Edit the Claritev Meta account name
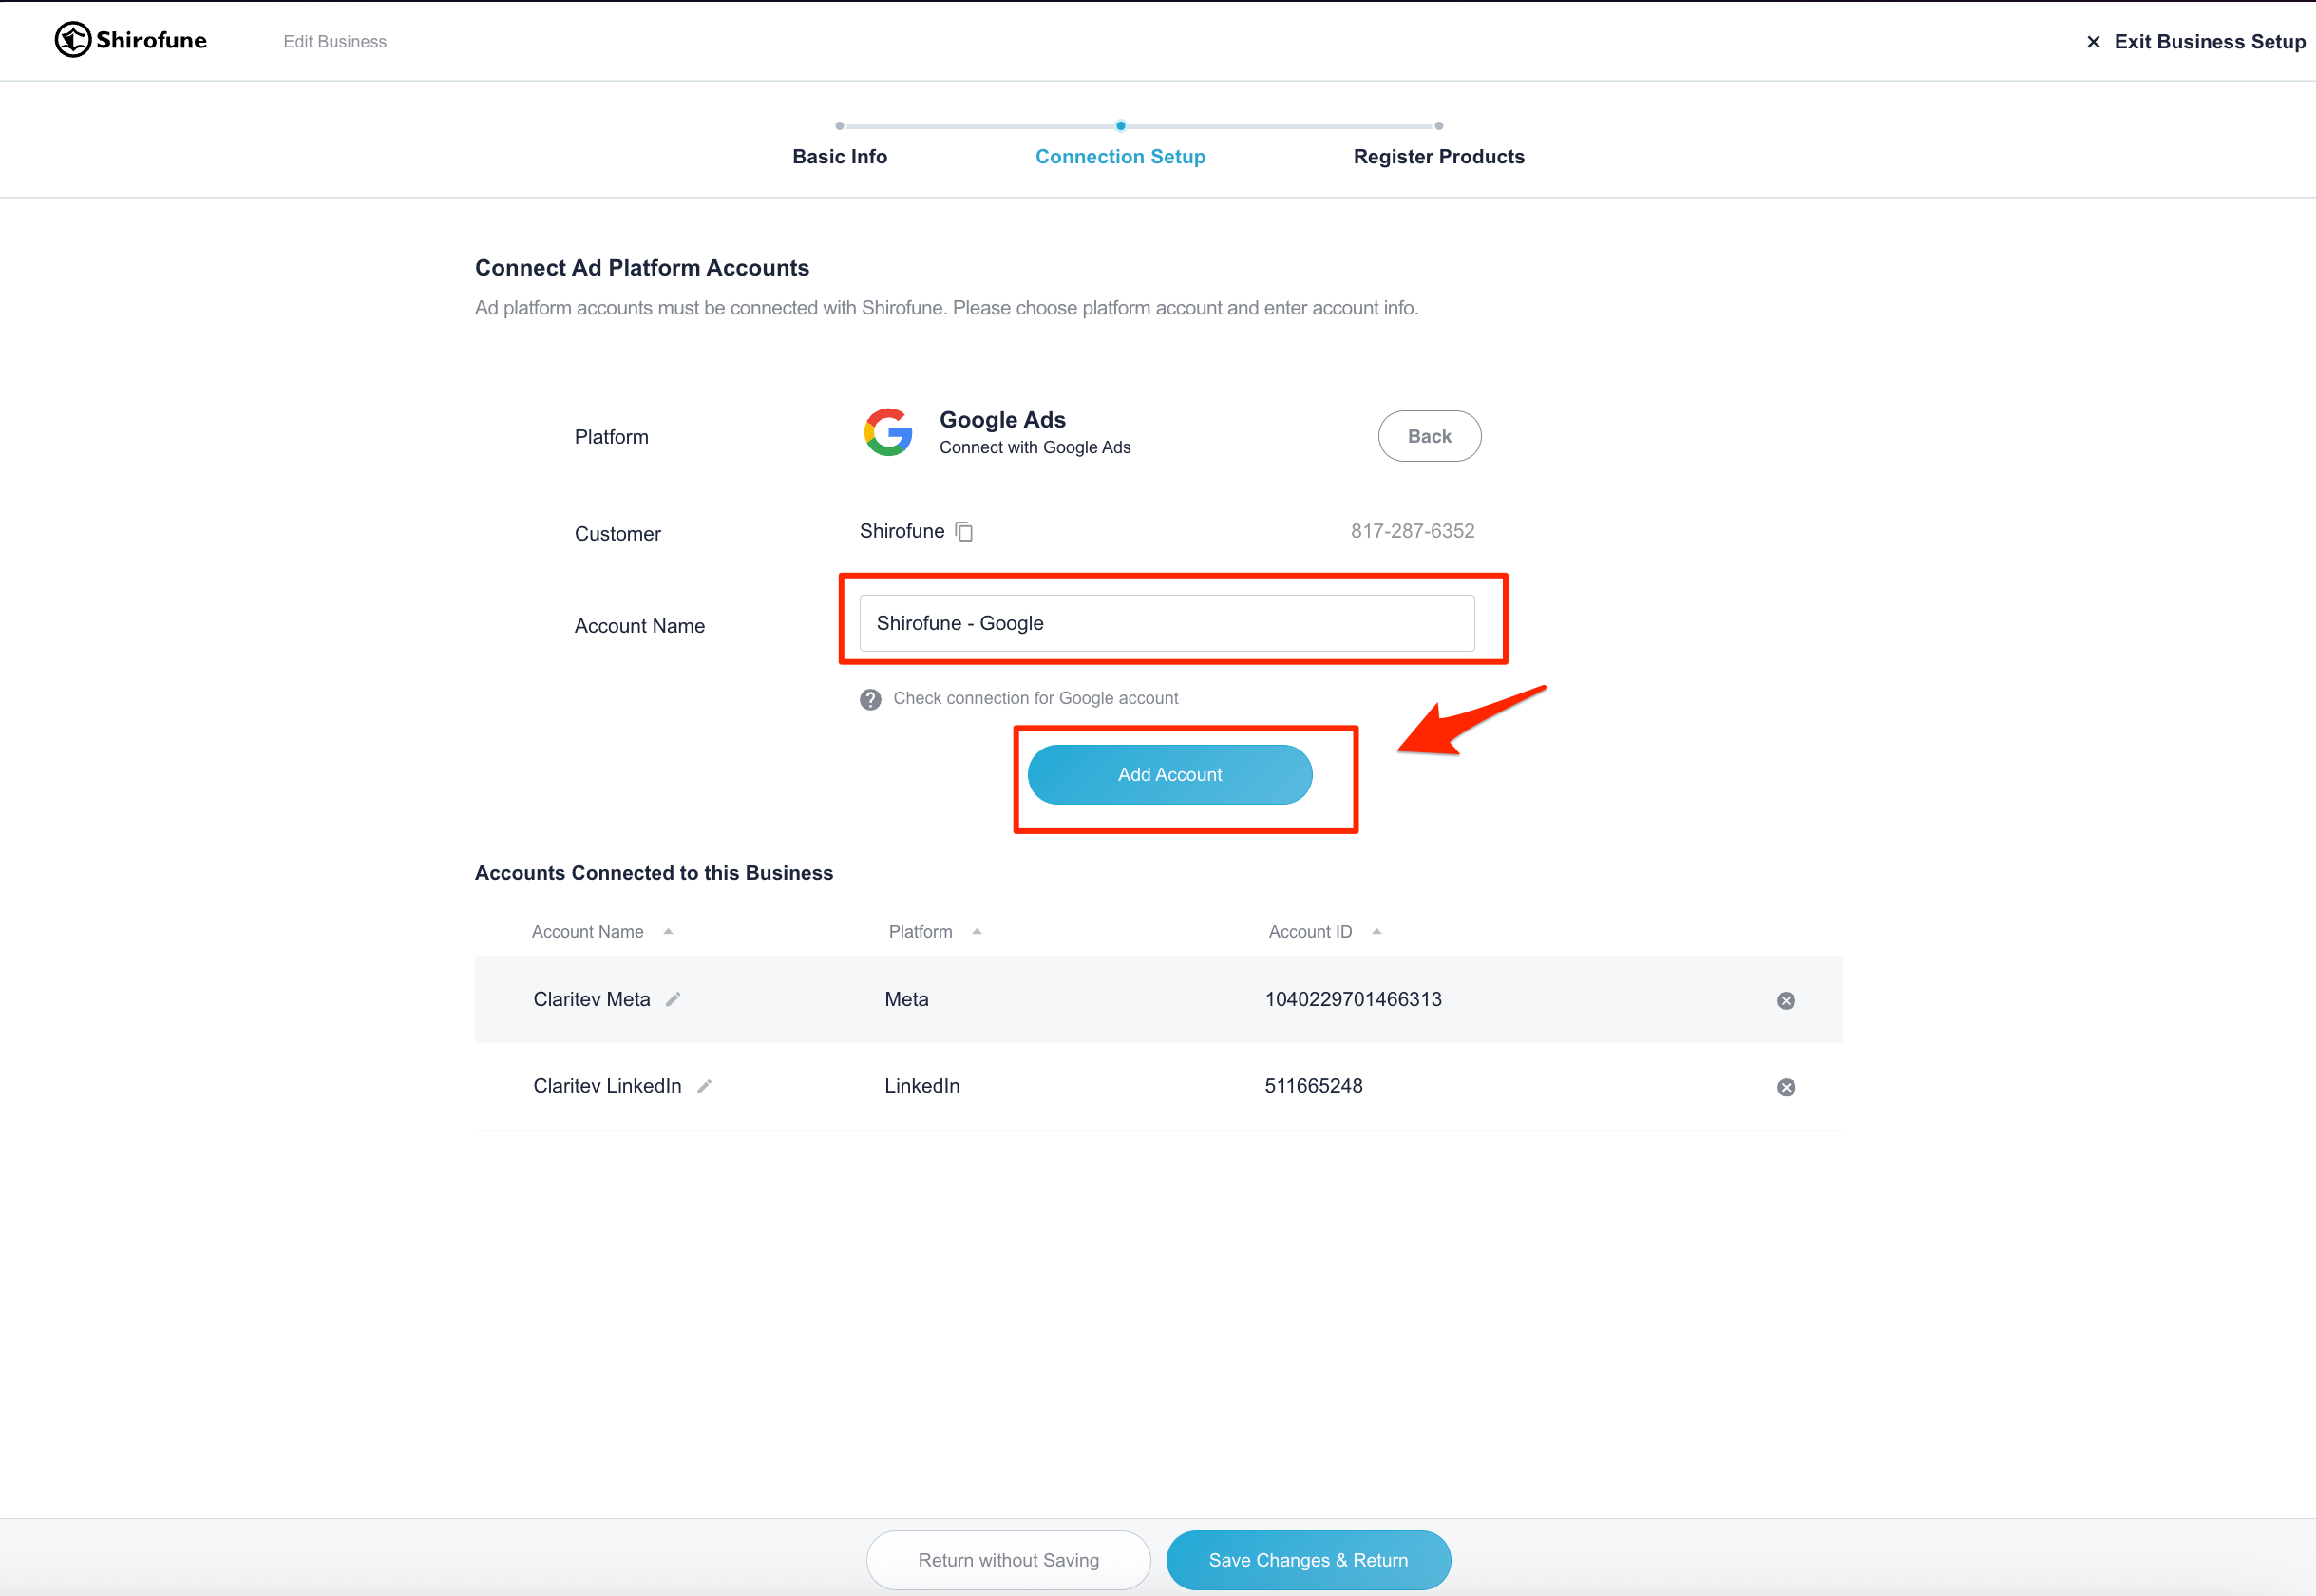 pyautogui.click(x=673, y=999)
